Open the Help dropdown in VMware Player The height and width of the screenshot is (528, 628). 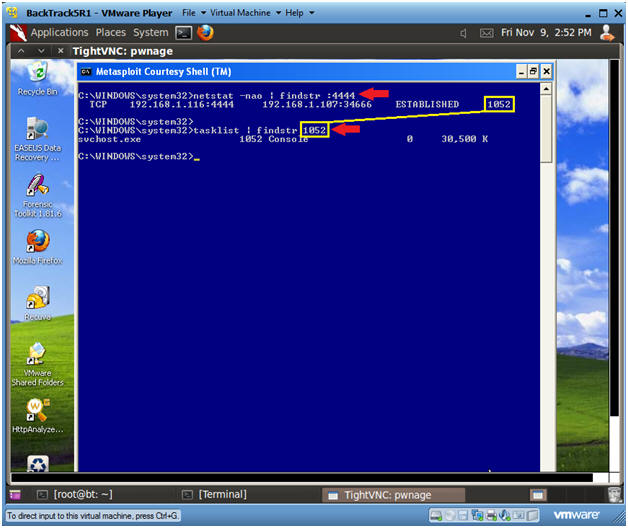299,13
